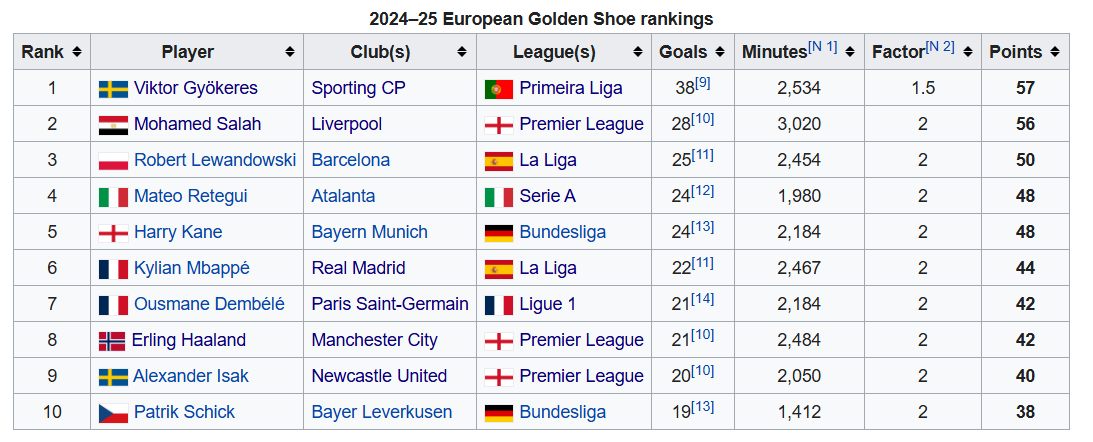Sort table by Goals column arrows
Image resolution: width=1093 pixels, height=442 pixels.
(x=719, y=52)
